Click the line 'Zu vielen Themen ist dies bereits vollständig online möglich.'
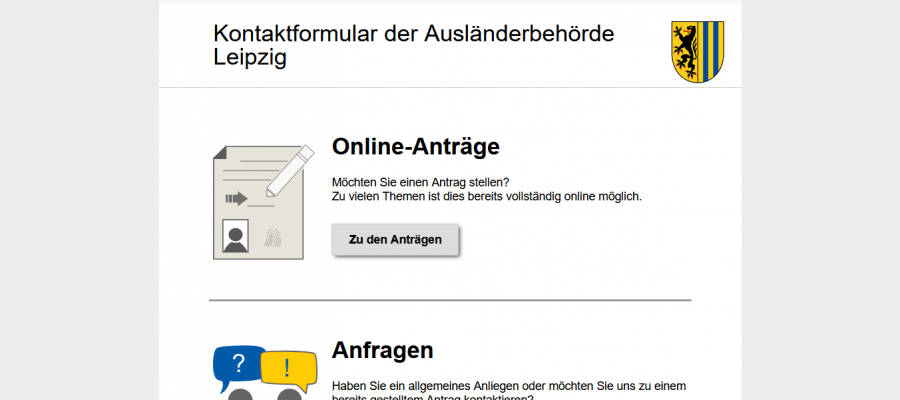The image size is (900, 400). pyautogui.click(x=487, y=197)
